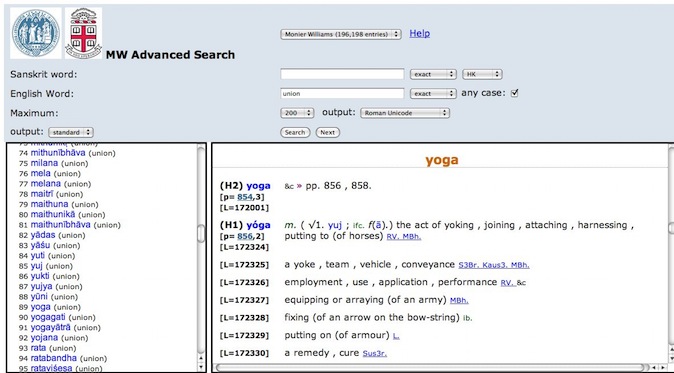This screenshot has height=373, width=674.
Task: Follow the yuj root link in definition
Action: (335, 225)
